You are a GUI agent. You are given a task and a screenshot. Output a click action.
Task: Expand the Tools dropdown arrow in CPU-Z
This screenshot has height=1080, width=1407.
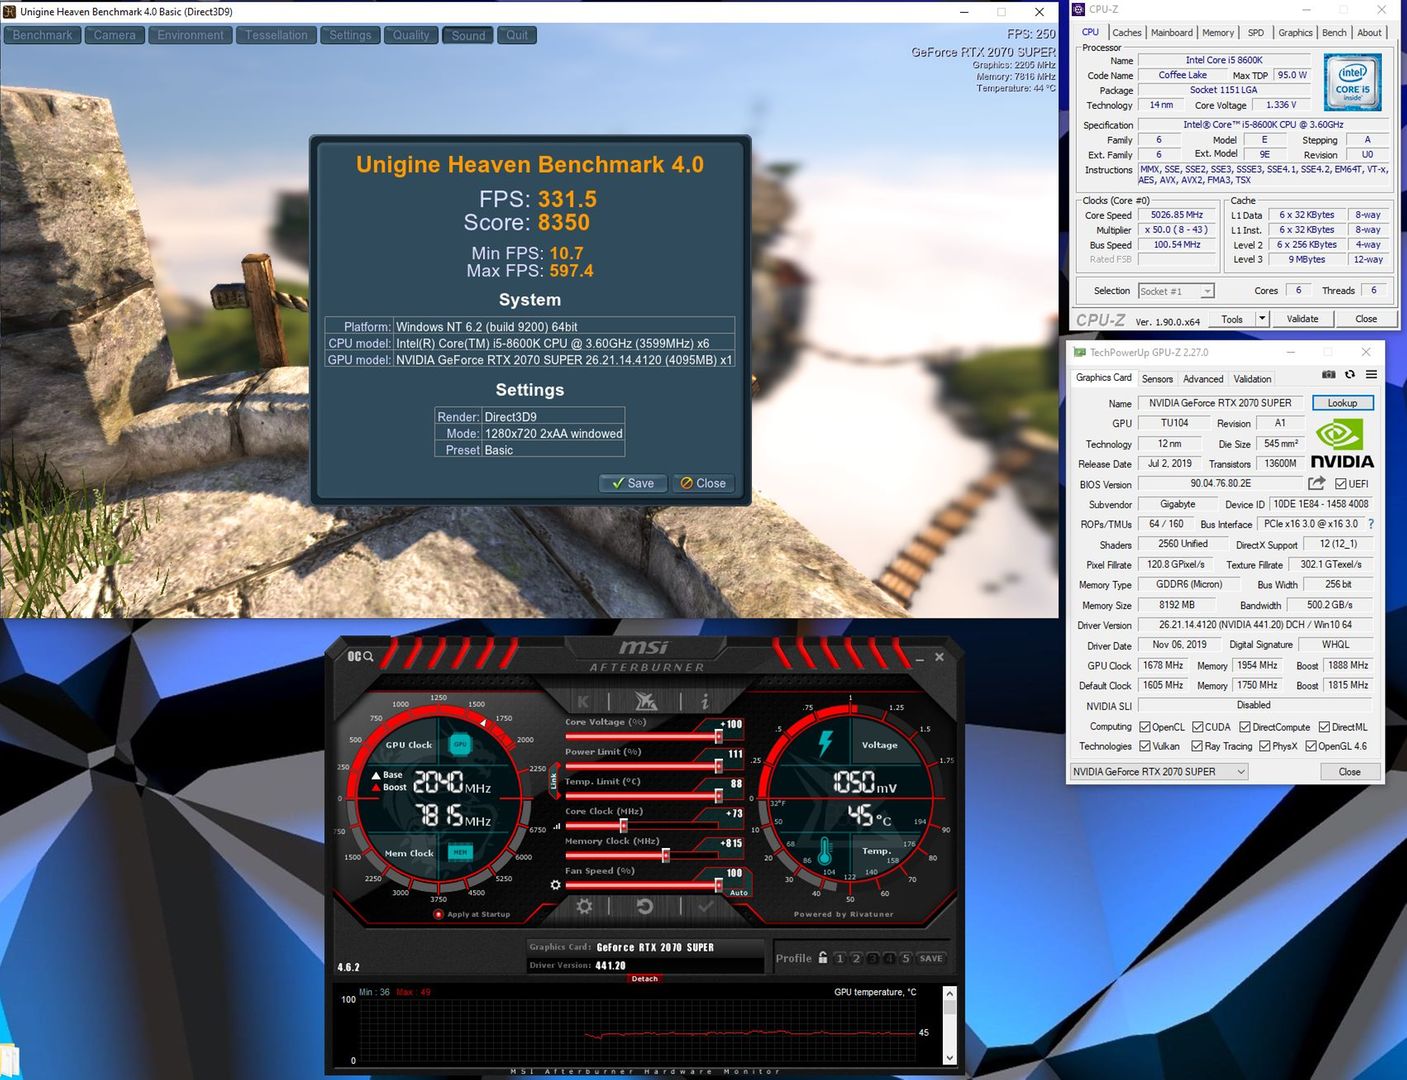[1262, 319]
